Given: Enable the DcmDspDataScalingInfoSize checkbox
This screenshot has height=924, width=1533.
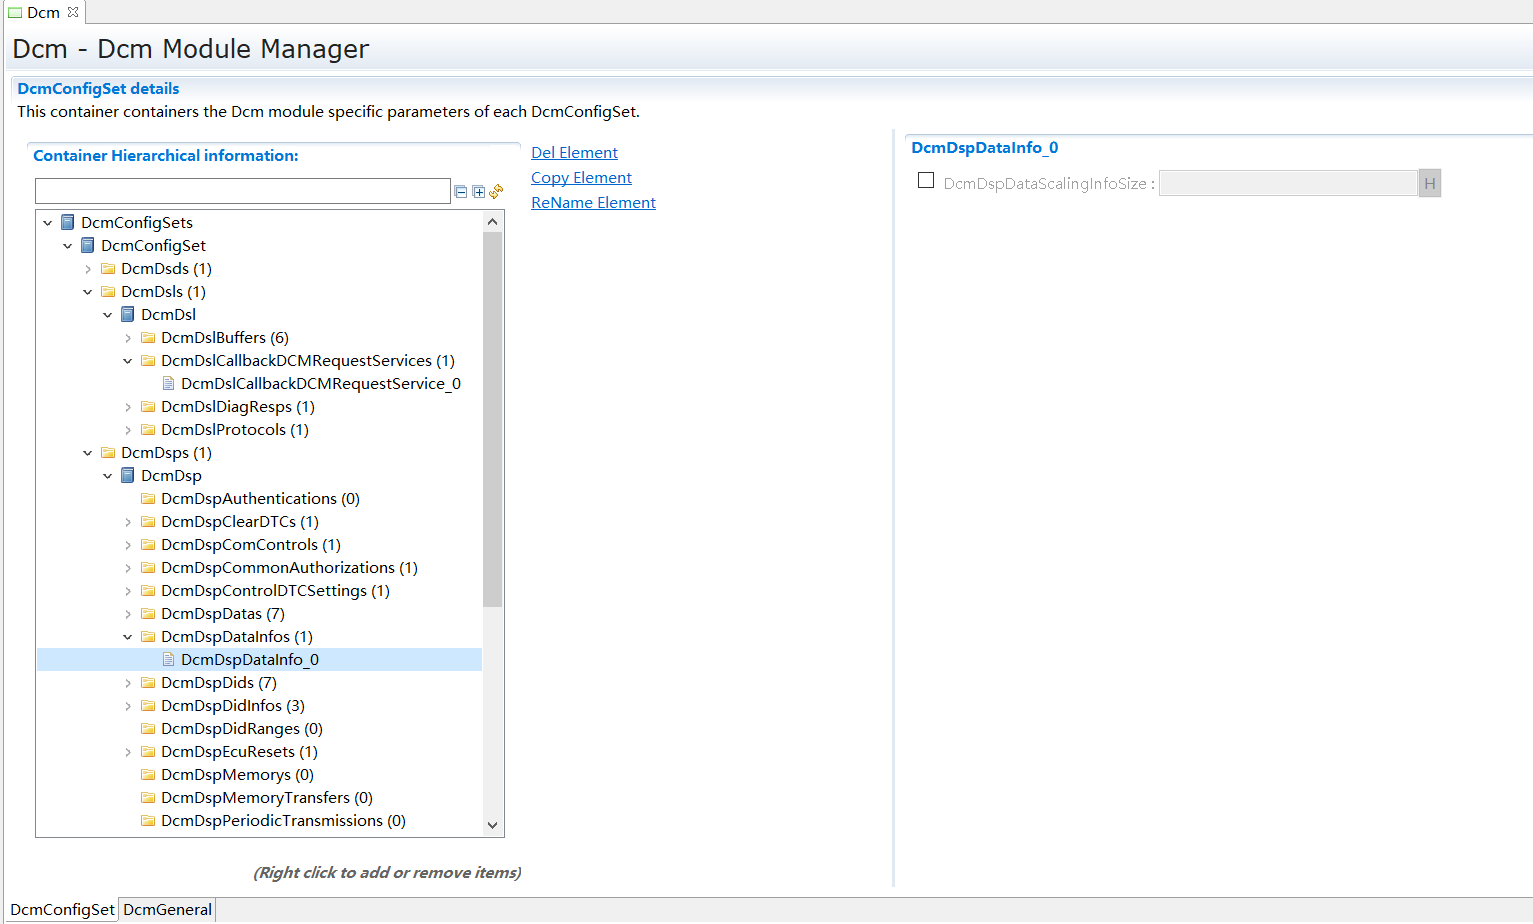Looking at the screenshot, I should point(925,181).
